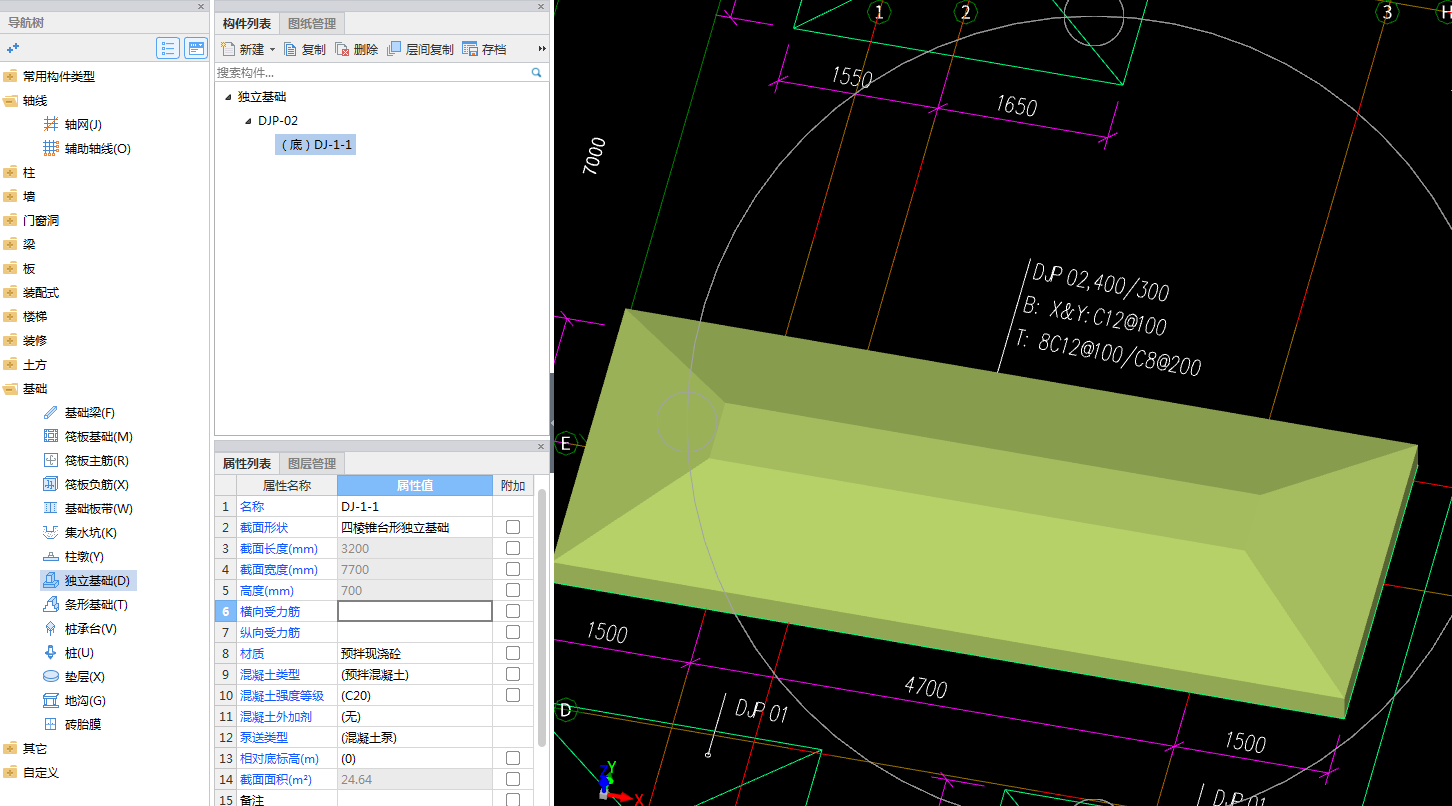This screenshot has height=806, width=1452.
Task: Click 混凝土强度等级 value (C20)
Action: pos(415,695)
